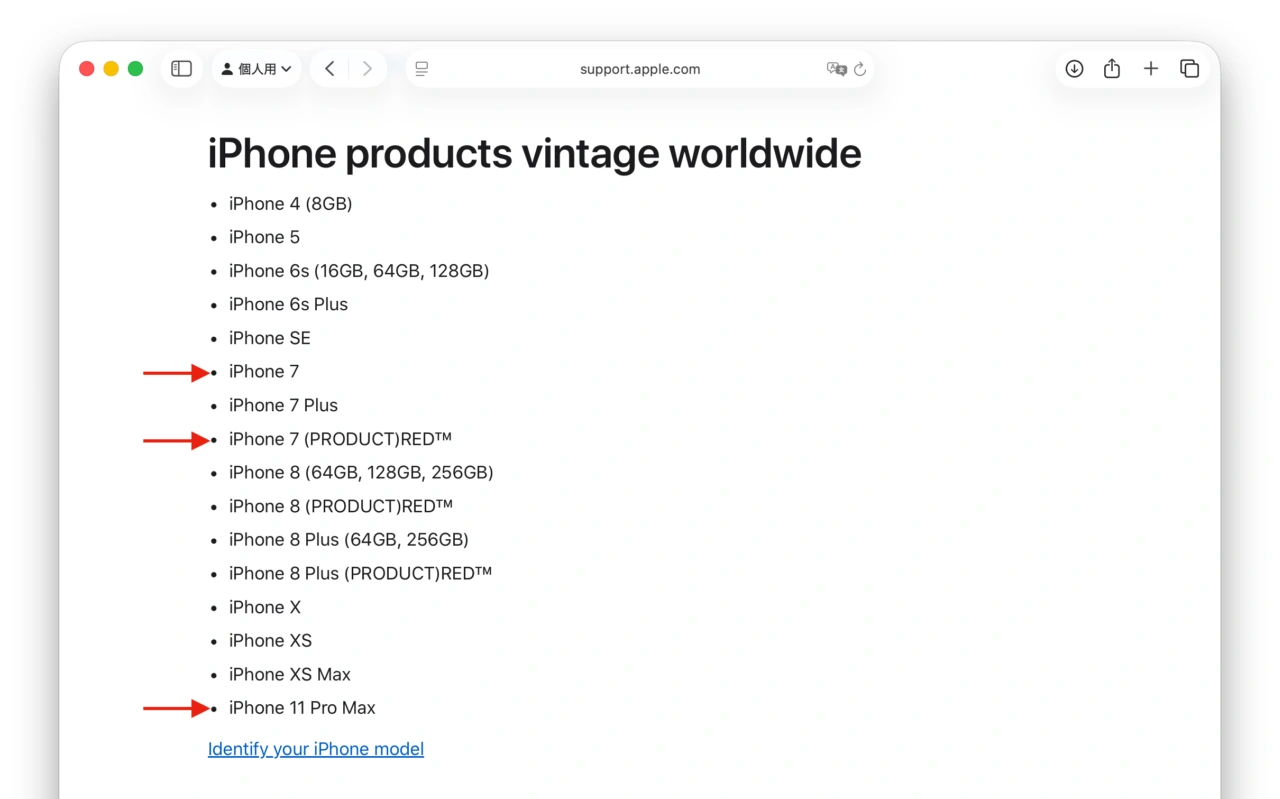The width and height of the screenshot is (1280, 799).
Task: Show the tab overview
Action: pyautogui.click(x=1190, y=68)
